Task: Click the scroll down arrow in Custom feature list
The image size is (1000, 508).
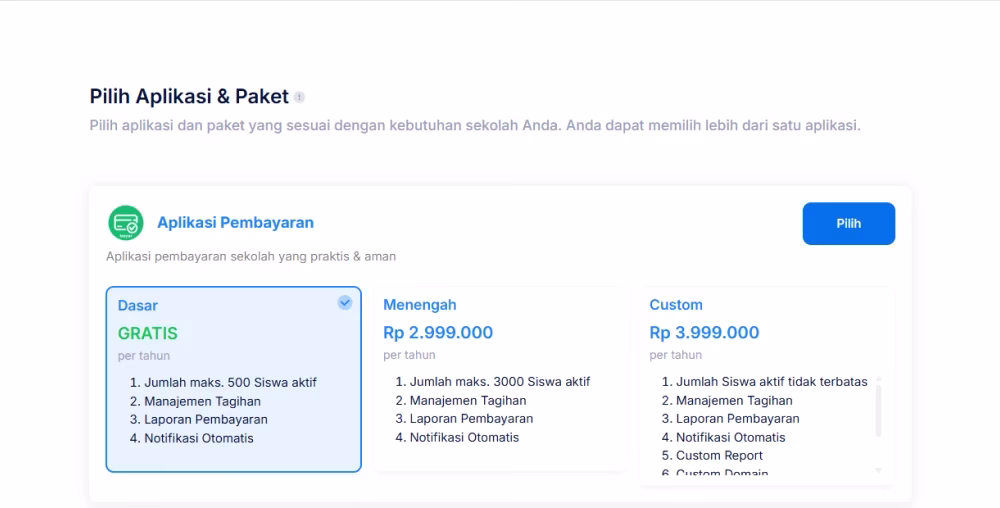Action: 879,470
